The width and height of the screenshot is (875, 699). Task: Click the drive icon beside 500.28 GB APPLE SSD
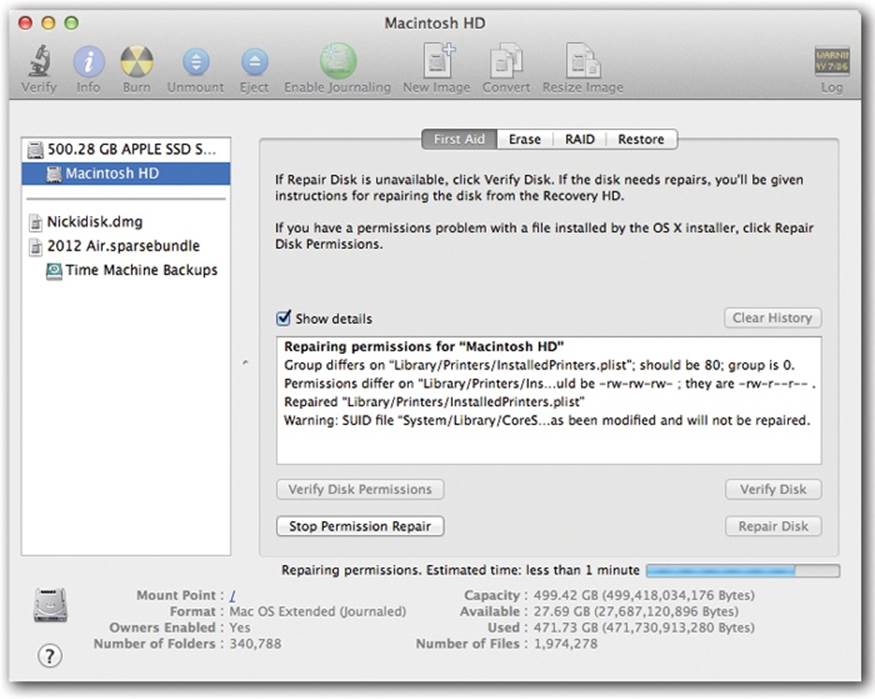click(x=35, y=150)
